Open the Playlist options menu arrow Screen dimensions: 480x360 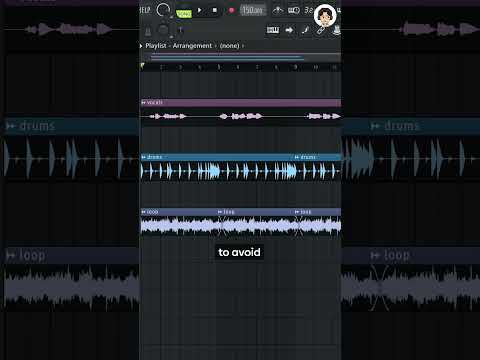(141, 46)
